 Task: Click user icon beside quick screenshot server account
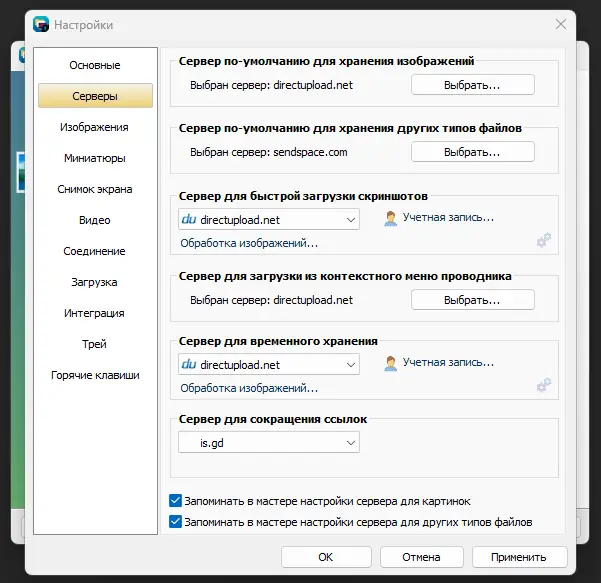pyautogui.click(x=390, y=218)
